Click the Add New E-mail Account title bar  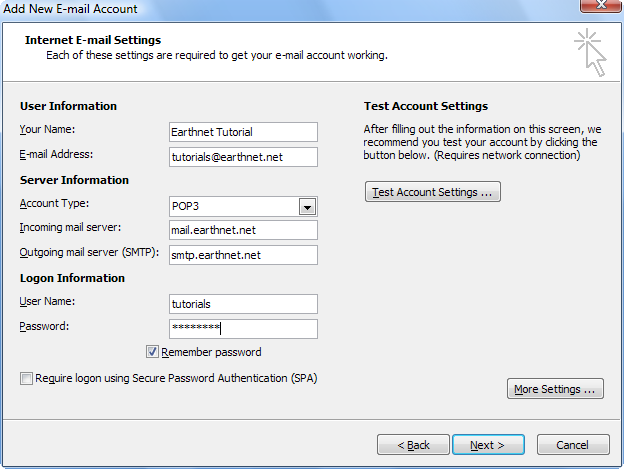click(x=279, y=8)
